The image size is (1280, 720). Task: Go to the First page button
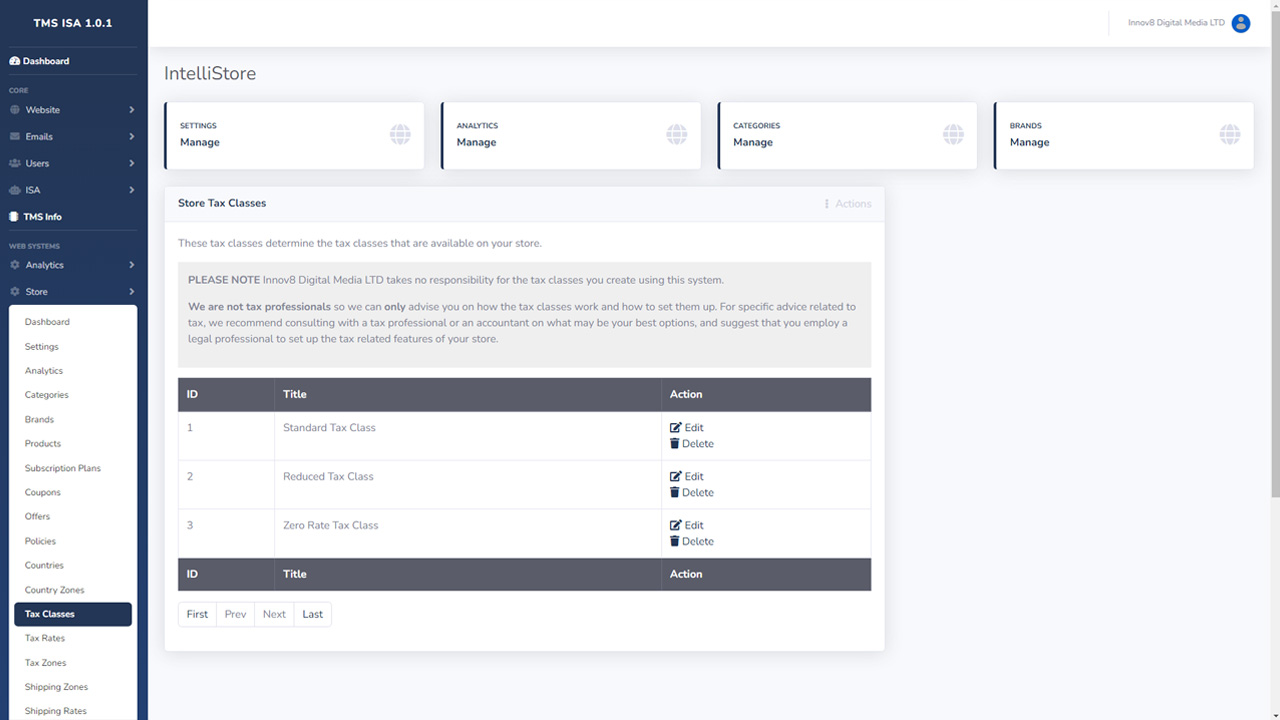[197, 614]
